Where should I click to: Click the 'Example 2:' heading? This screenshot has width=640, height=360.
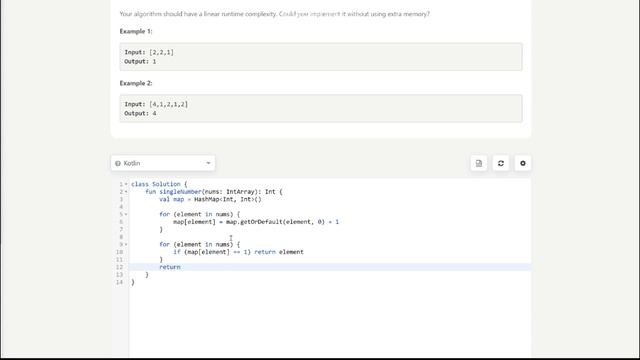point(136,83)
